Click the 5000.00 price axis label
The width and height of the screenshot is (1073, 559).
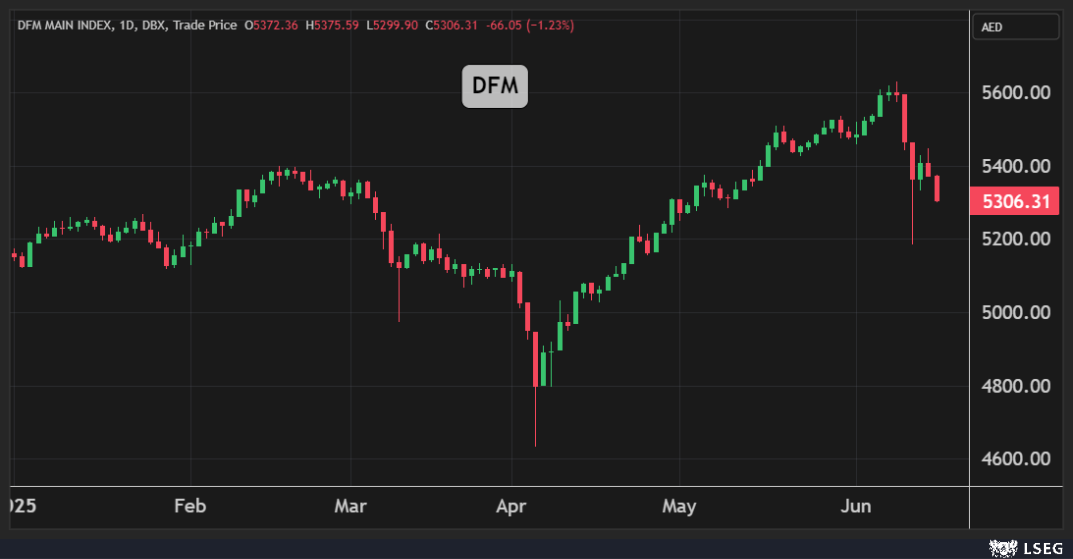point(1016,313)
